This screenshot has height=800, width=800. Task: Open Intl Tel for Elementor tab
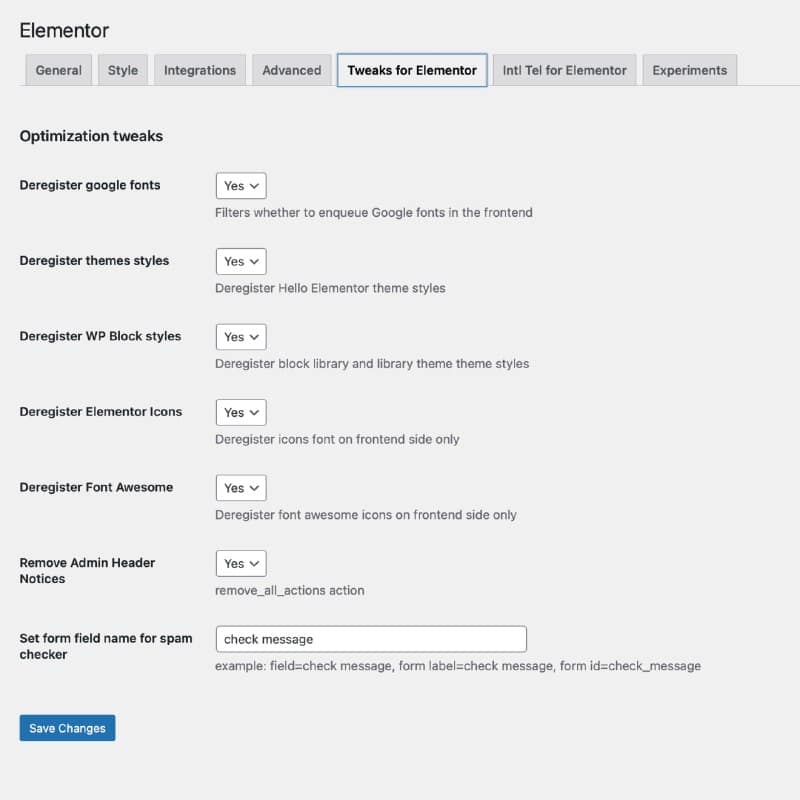(x=564, y=70)
